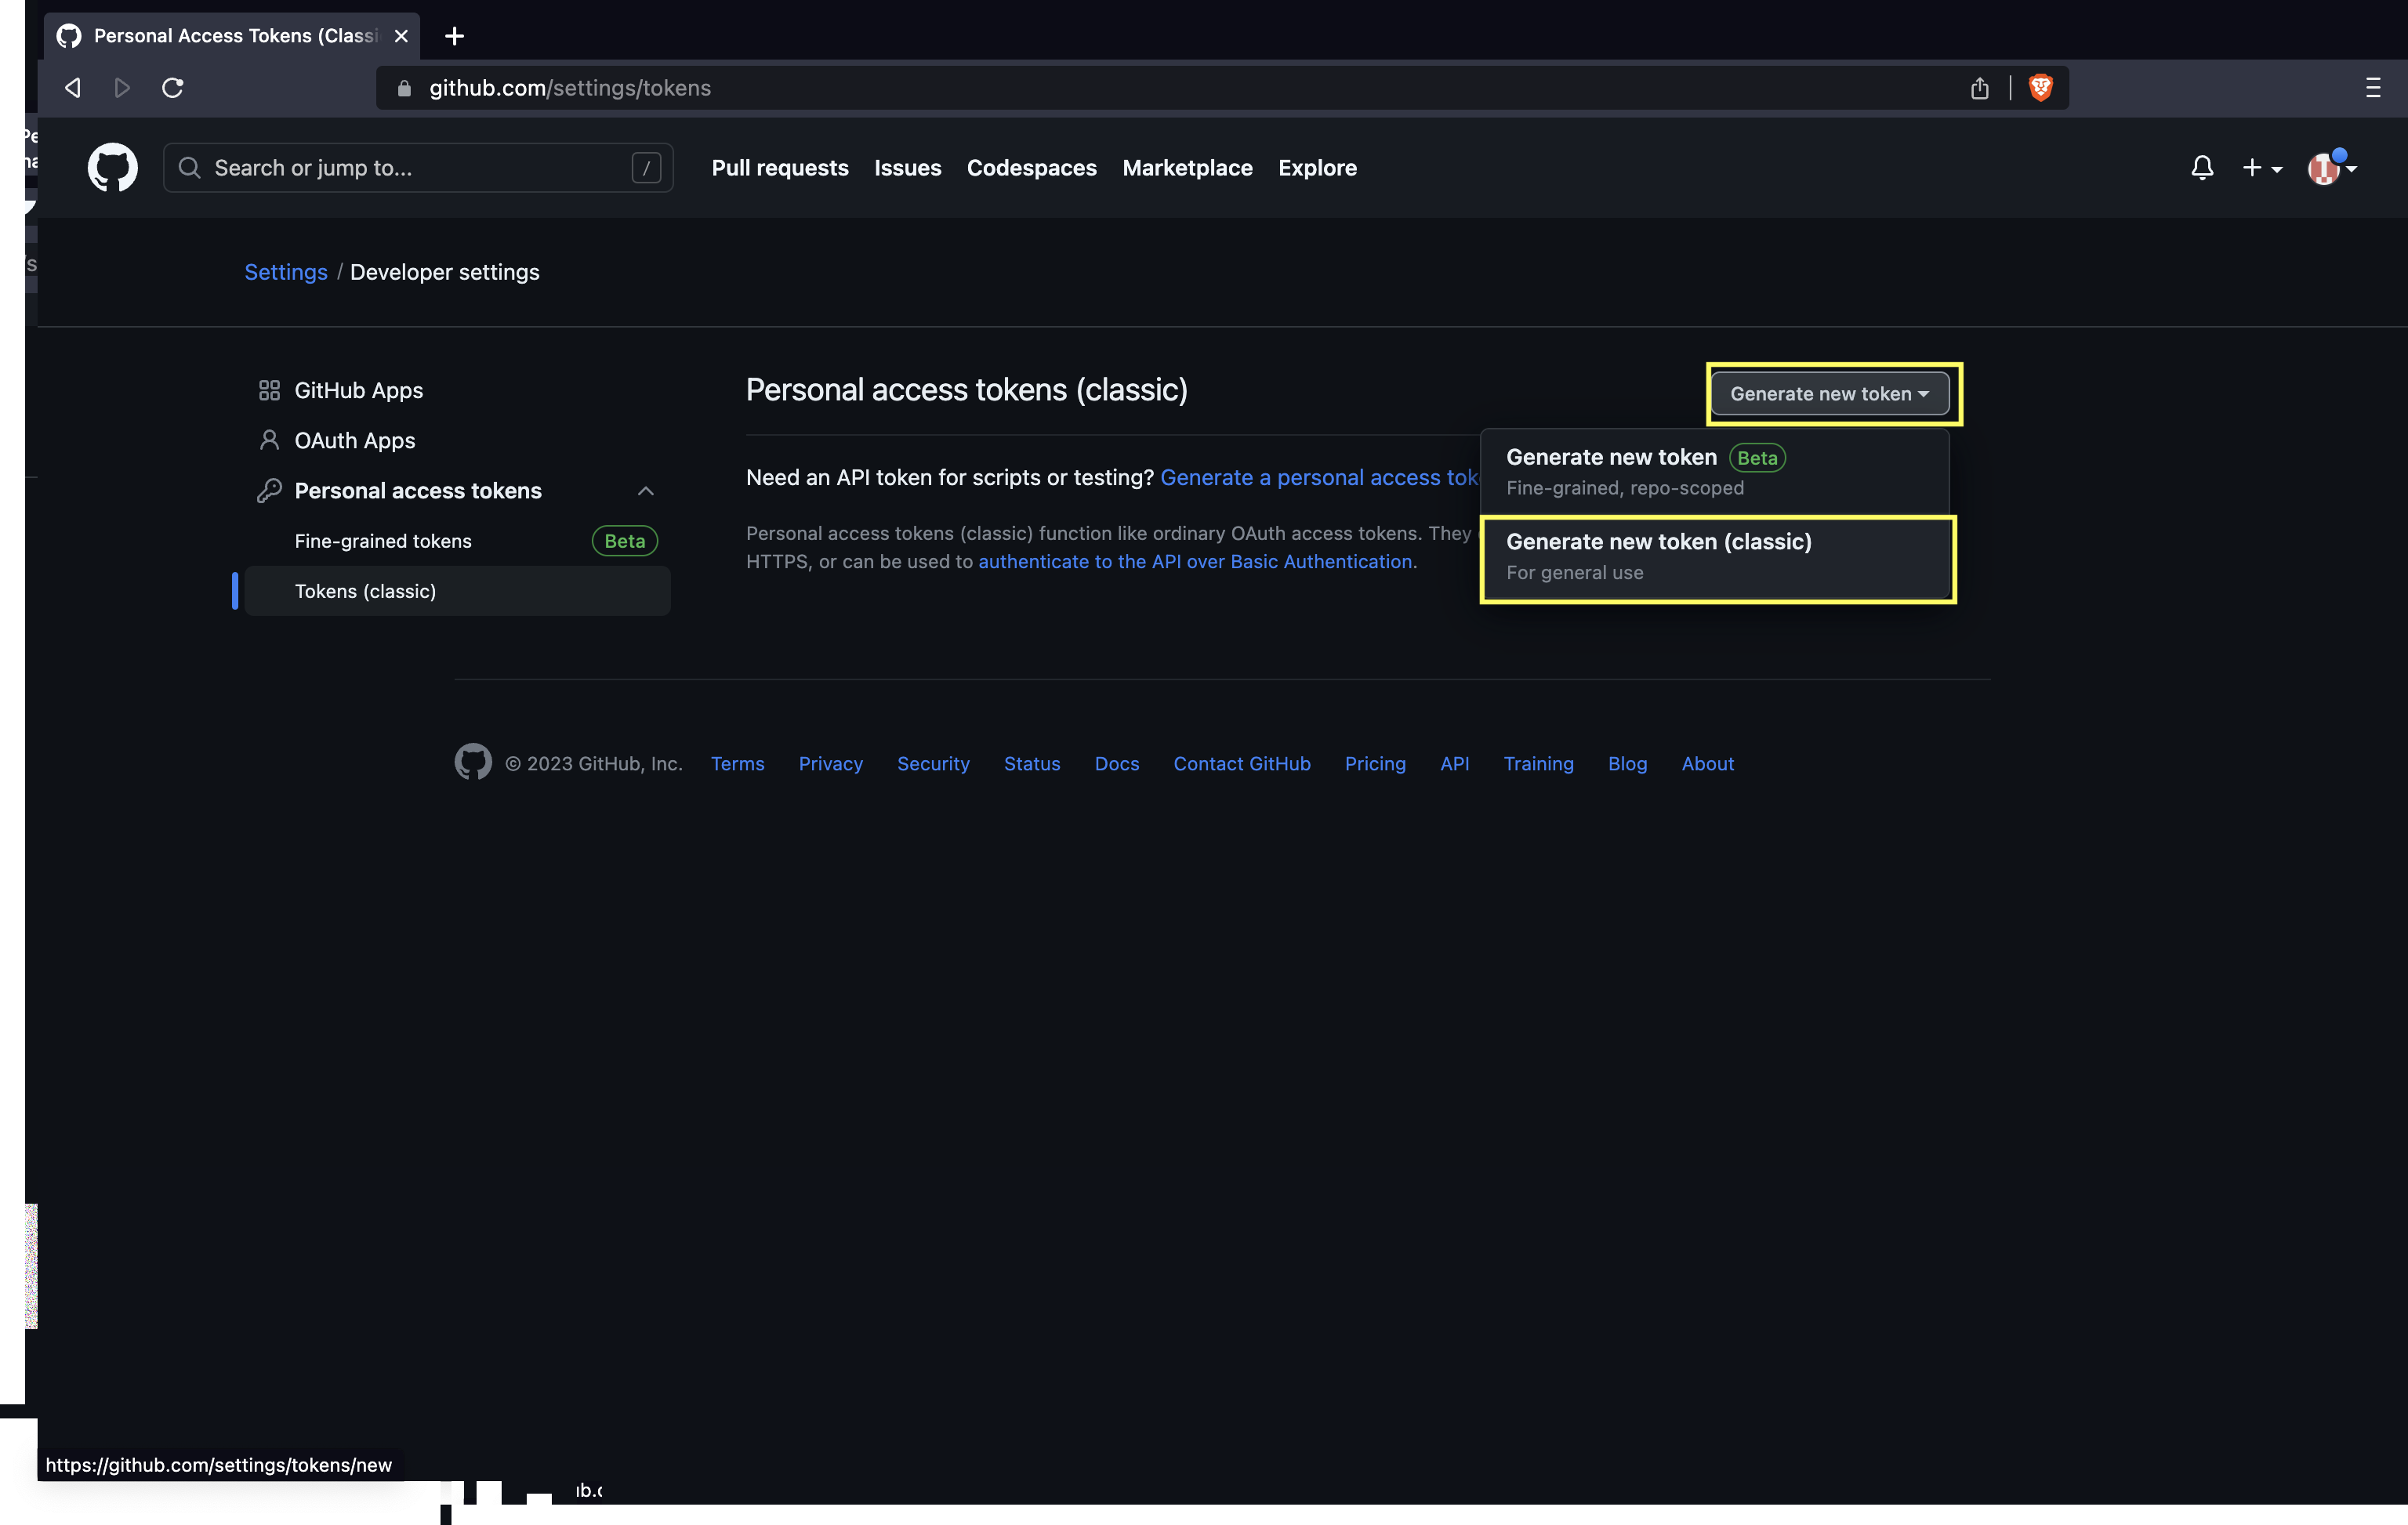
Task: Click the Security footer link
Action: 933,763
